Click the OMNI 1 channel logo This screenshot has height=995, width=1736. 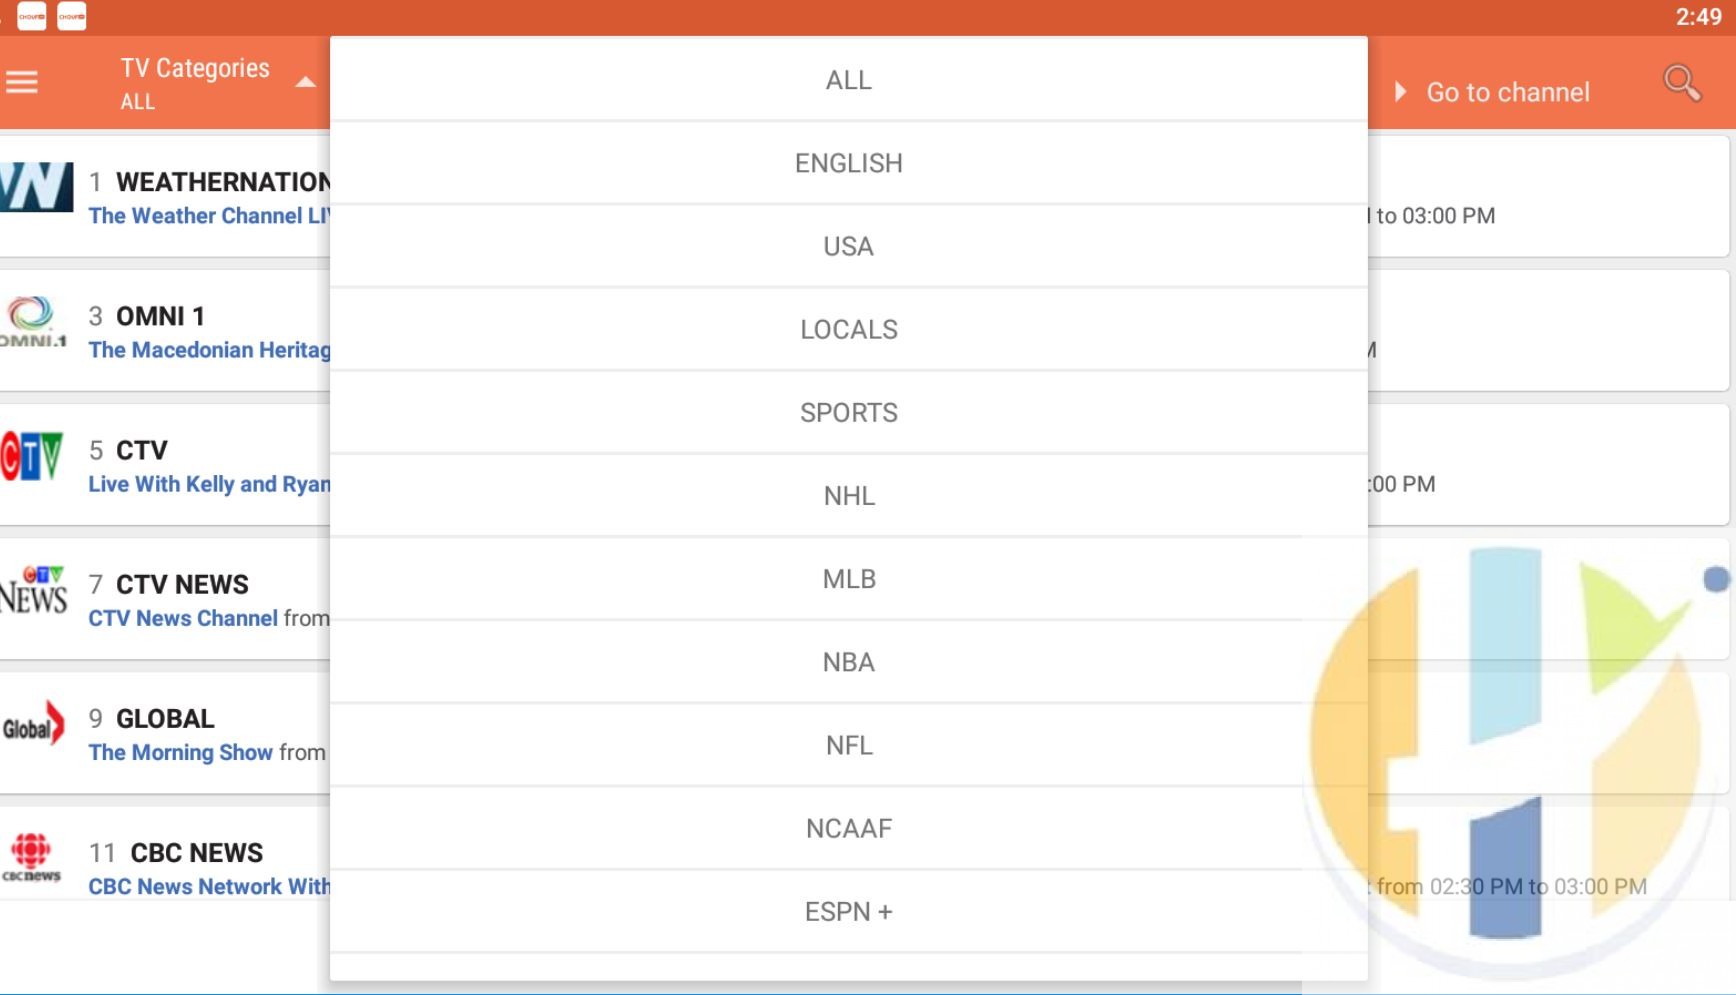pos(33,322)
